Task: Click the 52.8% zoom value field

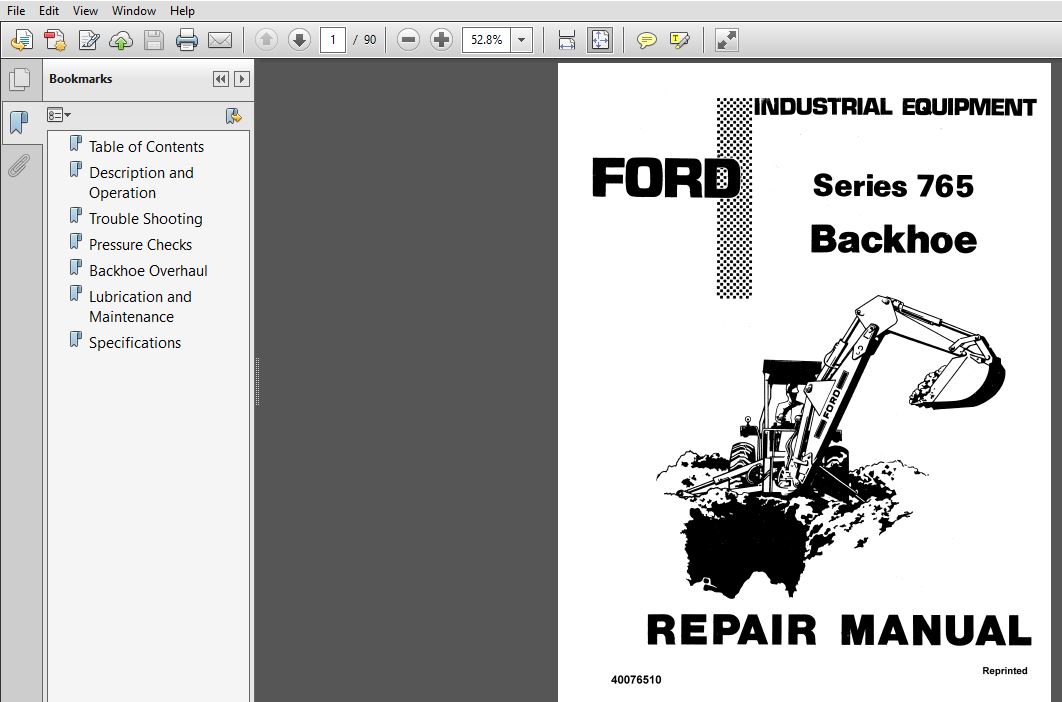Action: point(486,40)
